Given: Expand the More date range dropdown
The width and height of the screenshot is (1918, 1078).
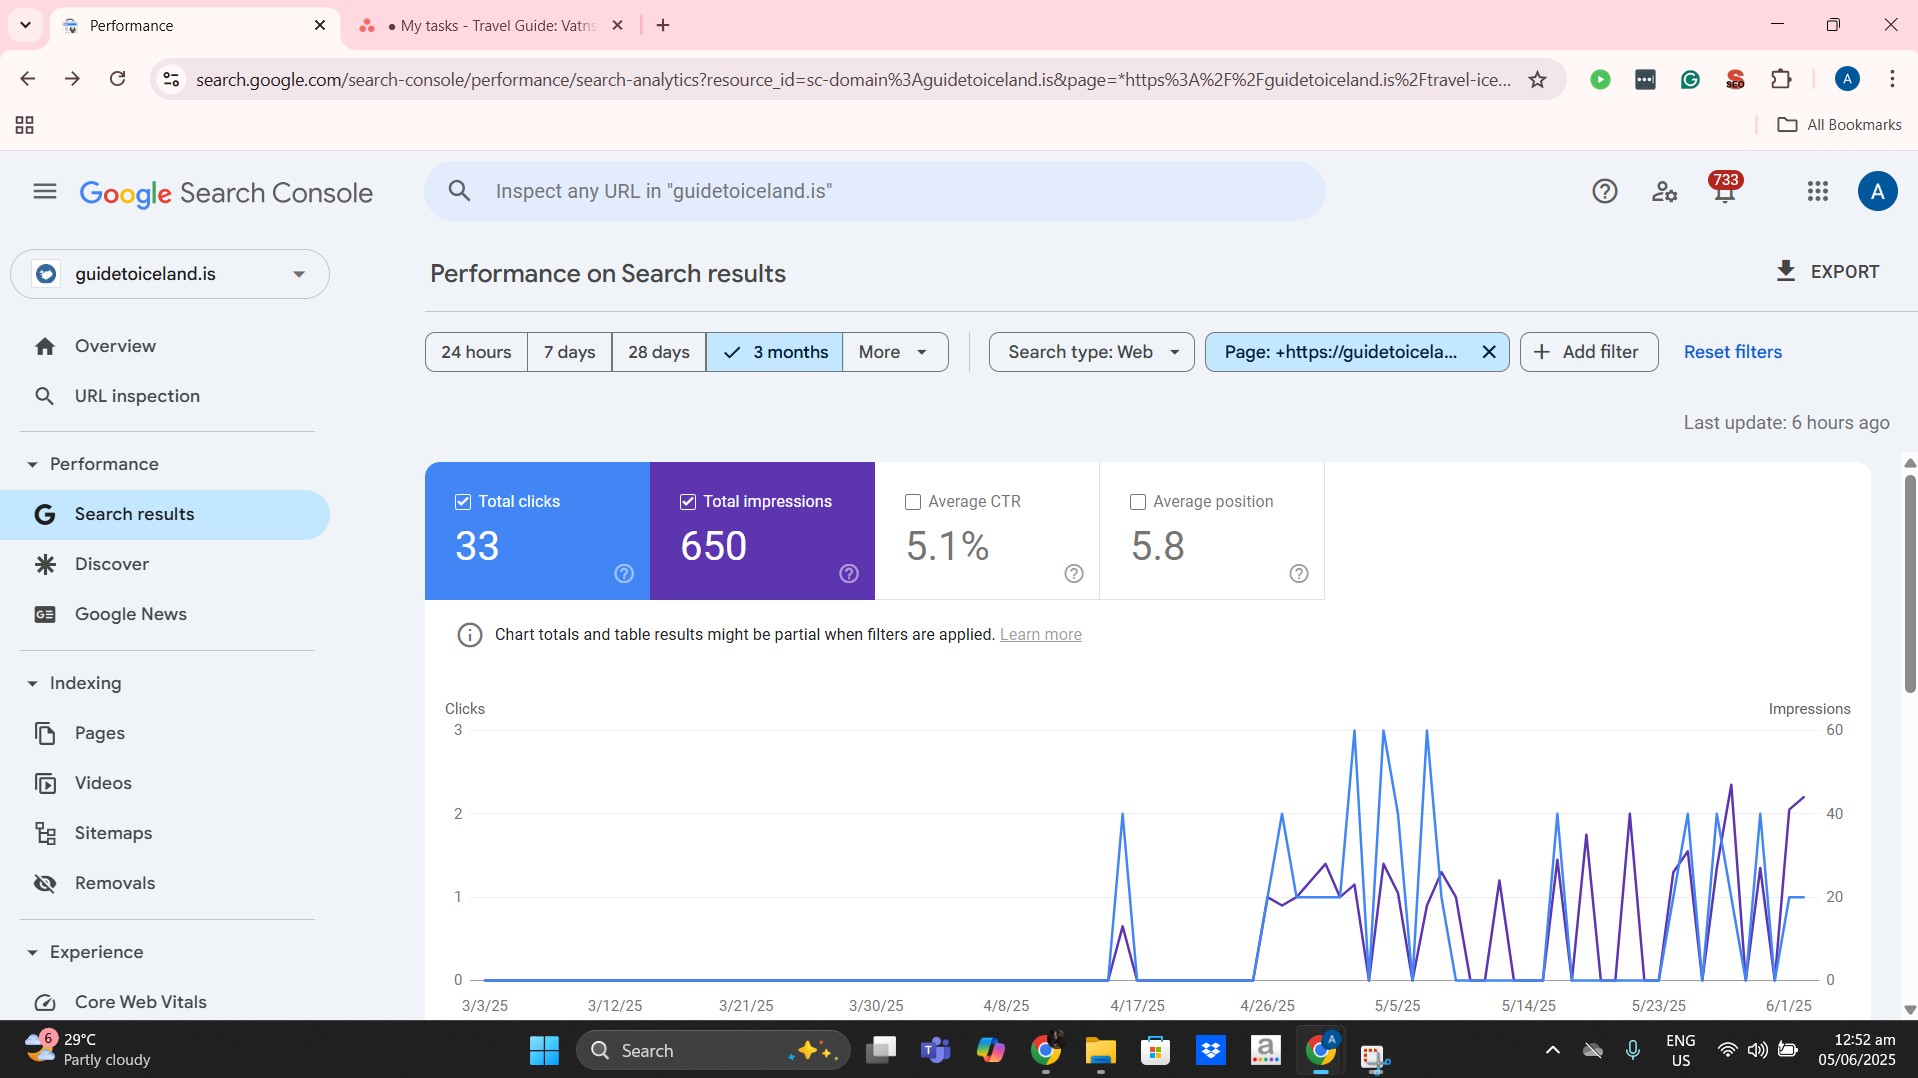Looking at the screenshot, I should click(894, 352).
